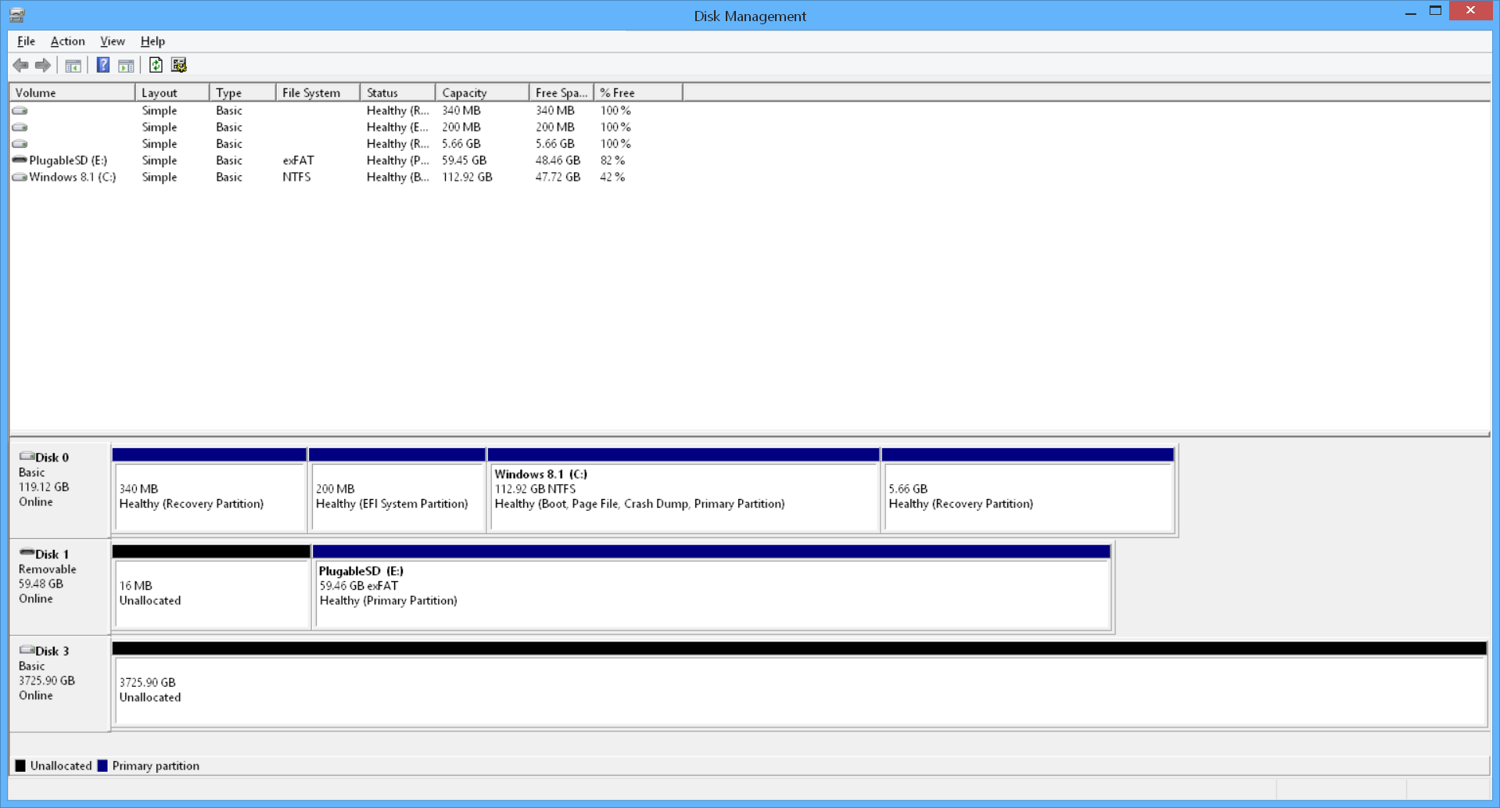
Task: Click the Disk Management gear icon in toolbar
Action: [x=179, y=65]
